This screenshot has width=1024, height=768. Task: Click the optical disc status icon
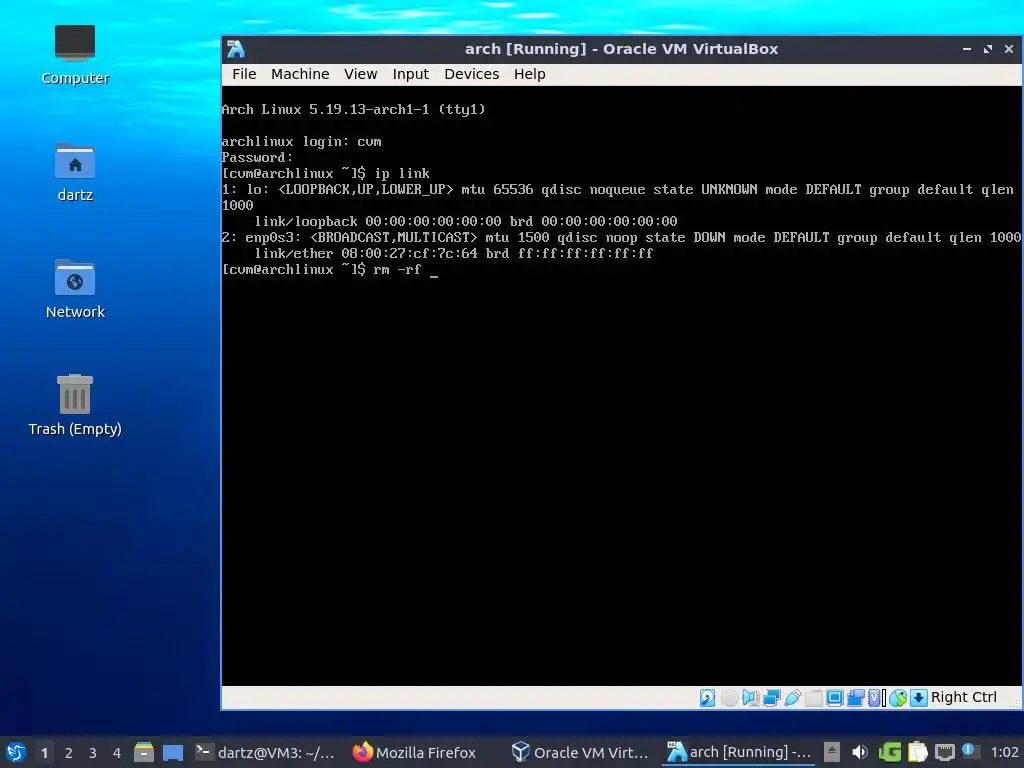tap(729, 697)
